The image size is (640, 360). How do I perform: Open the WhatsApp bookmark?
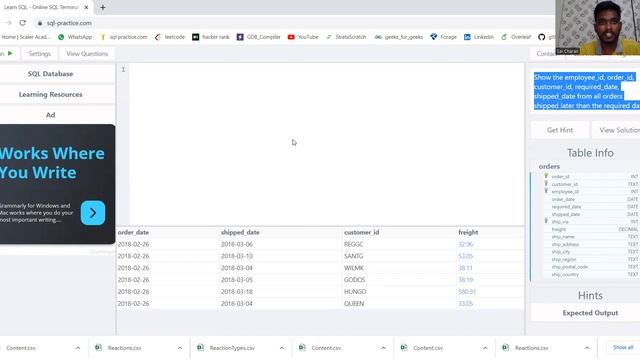pyautogui.click(x=75, y=37)
